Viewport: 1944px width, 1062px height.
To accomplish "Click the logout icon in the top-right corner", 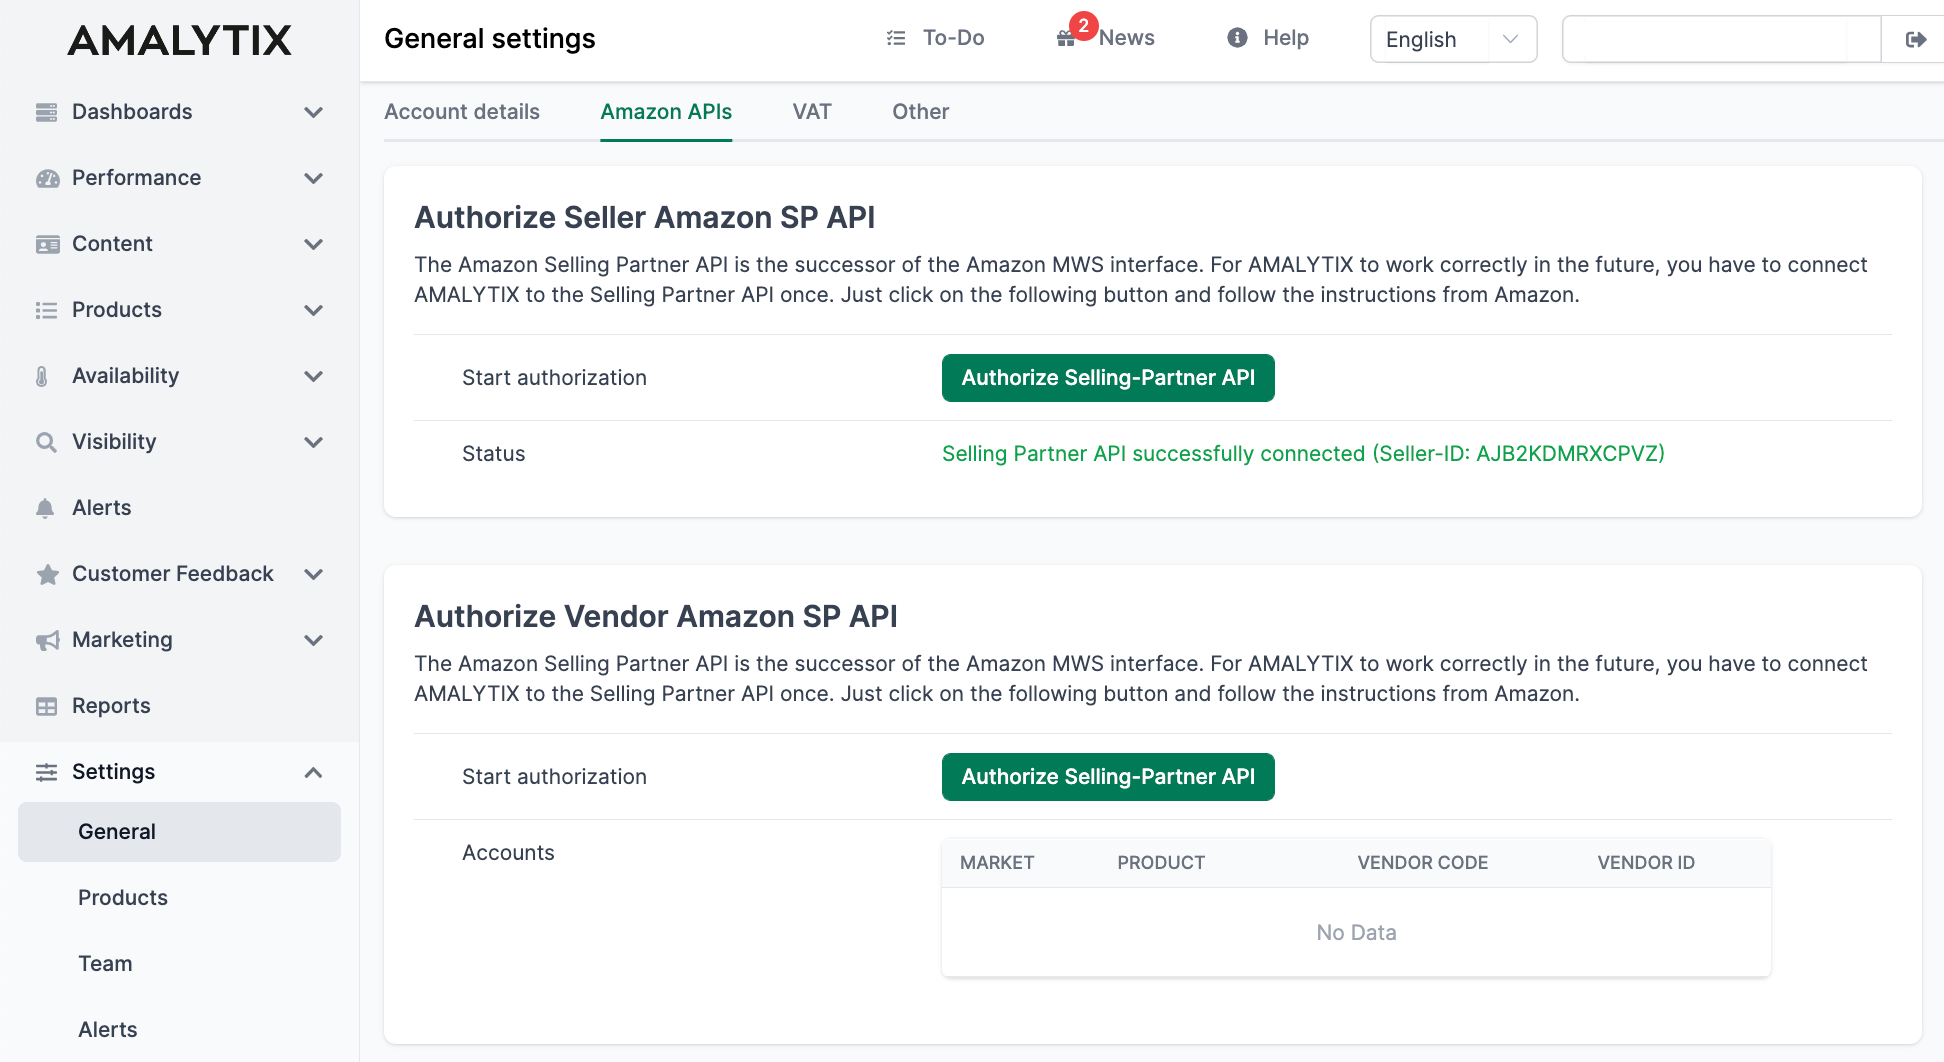I will (x=1918, y=38).
